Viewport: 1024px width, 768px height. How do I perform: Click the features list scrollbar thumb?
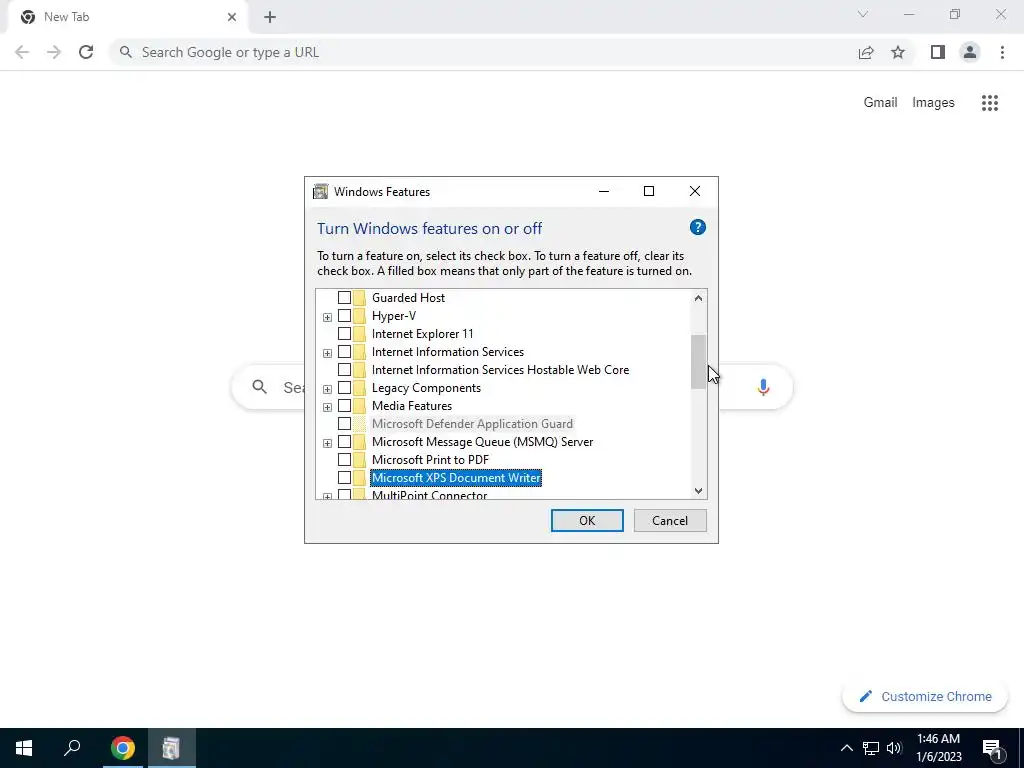698,362
